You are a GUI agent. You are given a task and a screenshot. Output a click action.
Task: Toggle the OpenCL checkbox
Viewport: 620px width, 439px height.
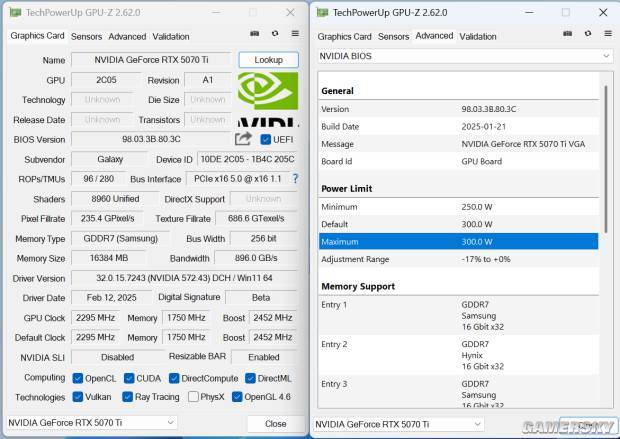click(x=78, y=378)
